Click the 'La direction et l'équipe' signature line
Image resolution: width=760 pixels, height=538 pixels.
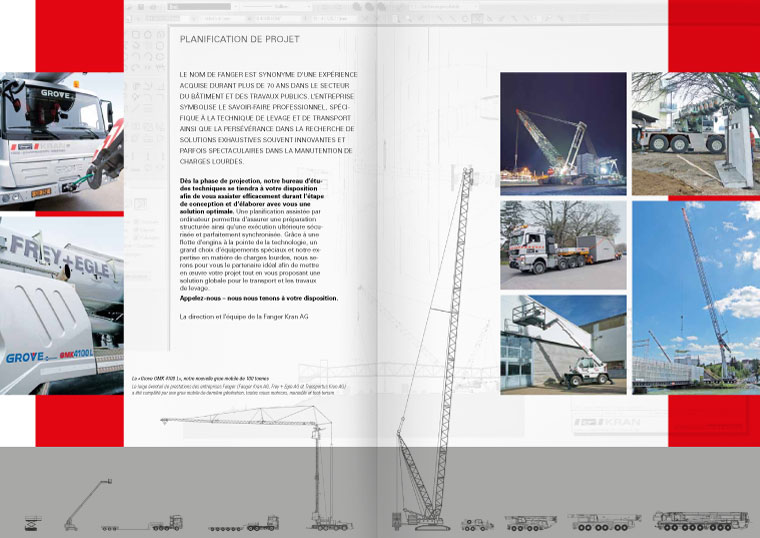pos(243,317)
